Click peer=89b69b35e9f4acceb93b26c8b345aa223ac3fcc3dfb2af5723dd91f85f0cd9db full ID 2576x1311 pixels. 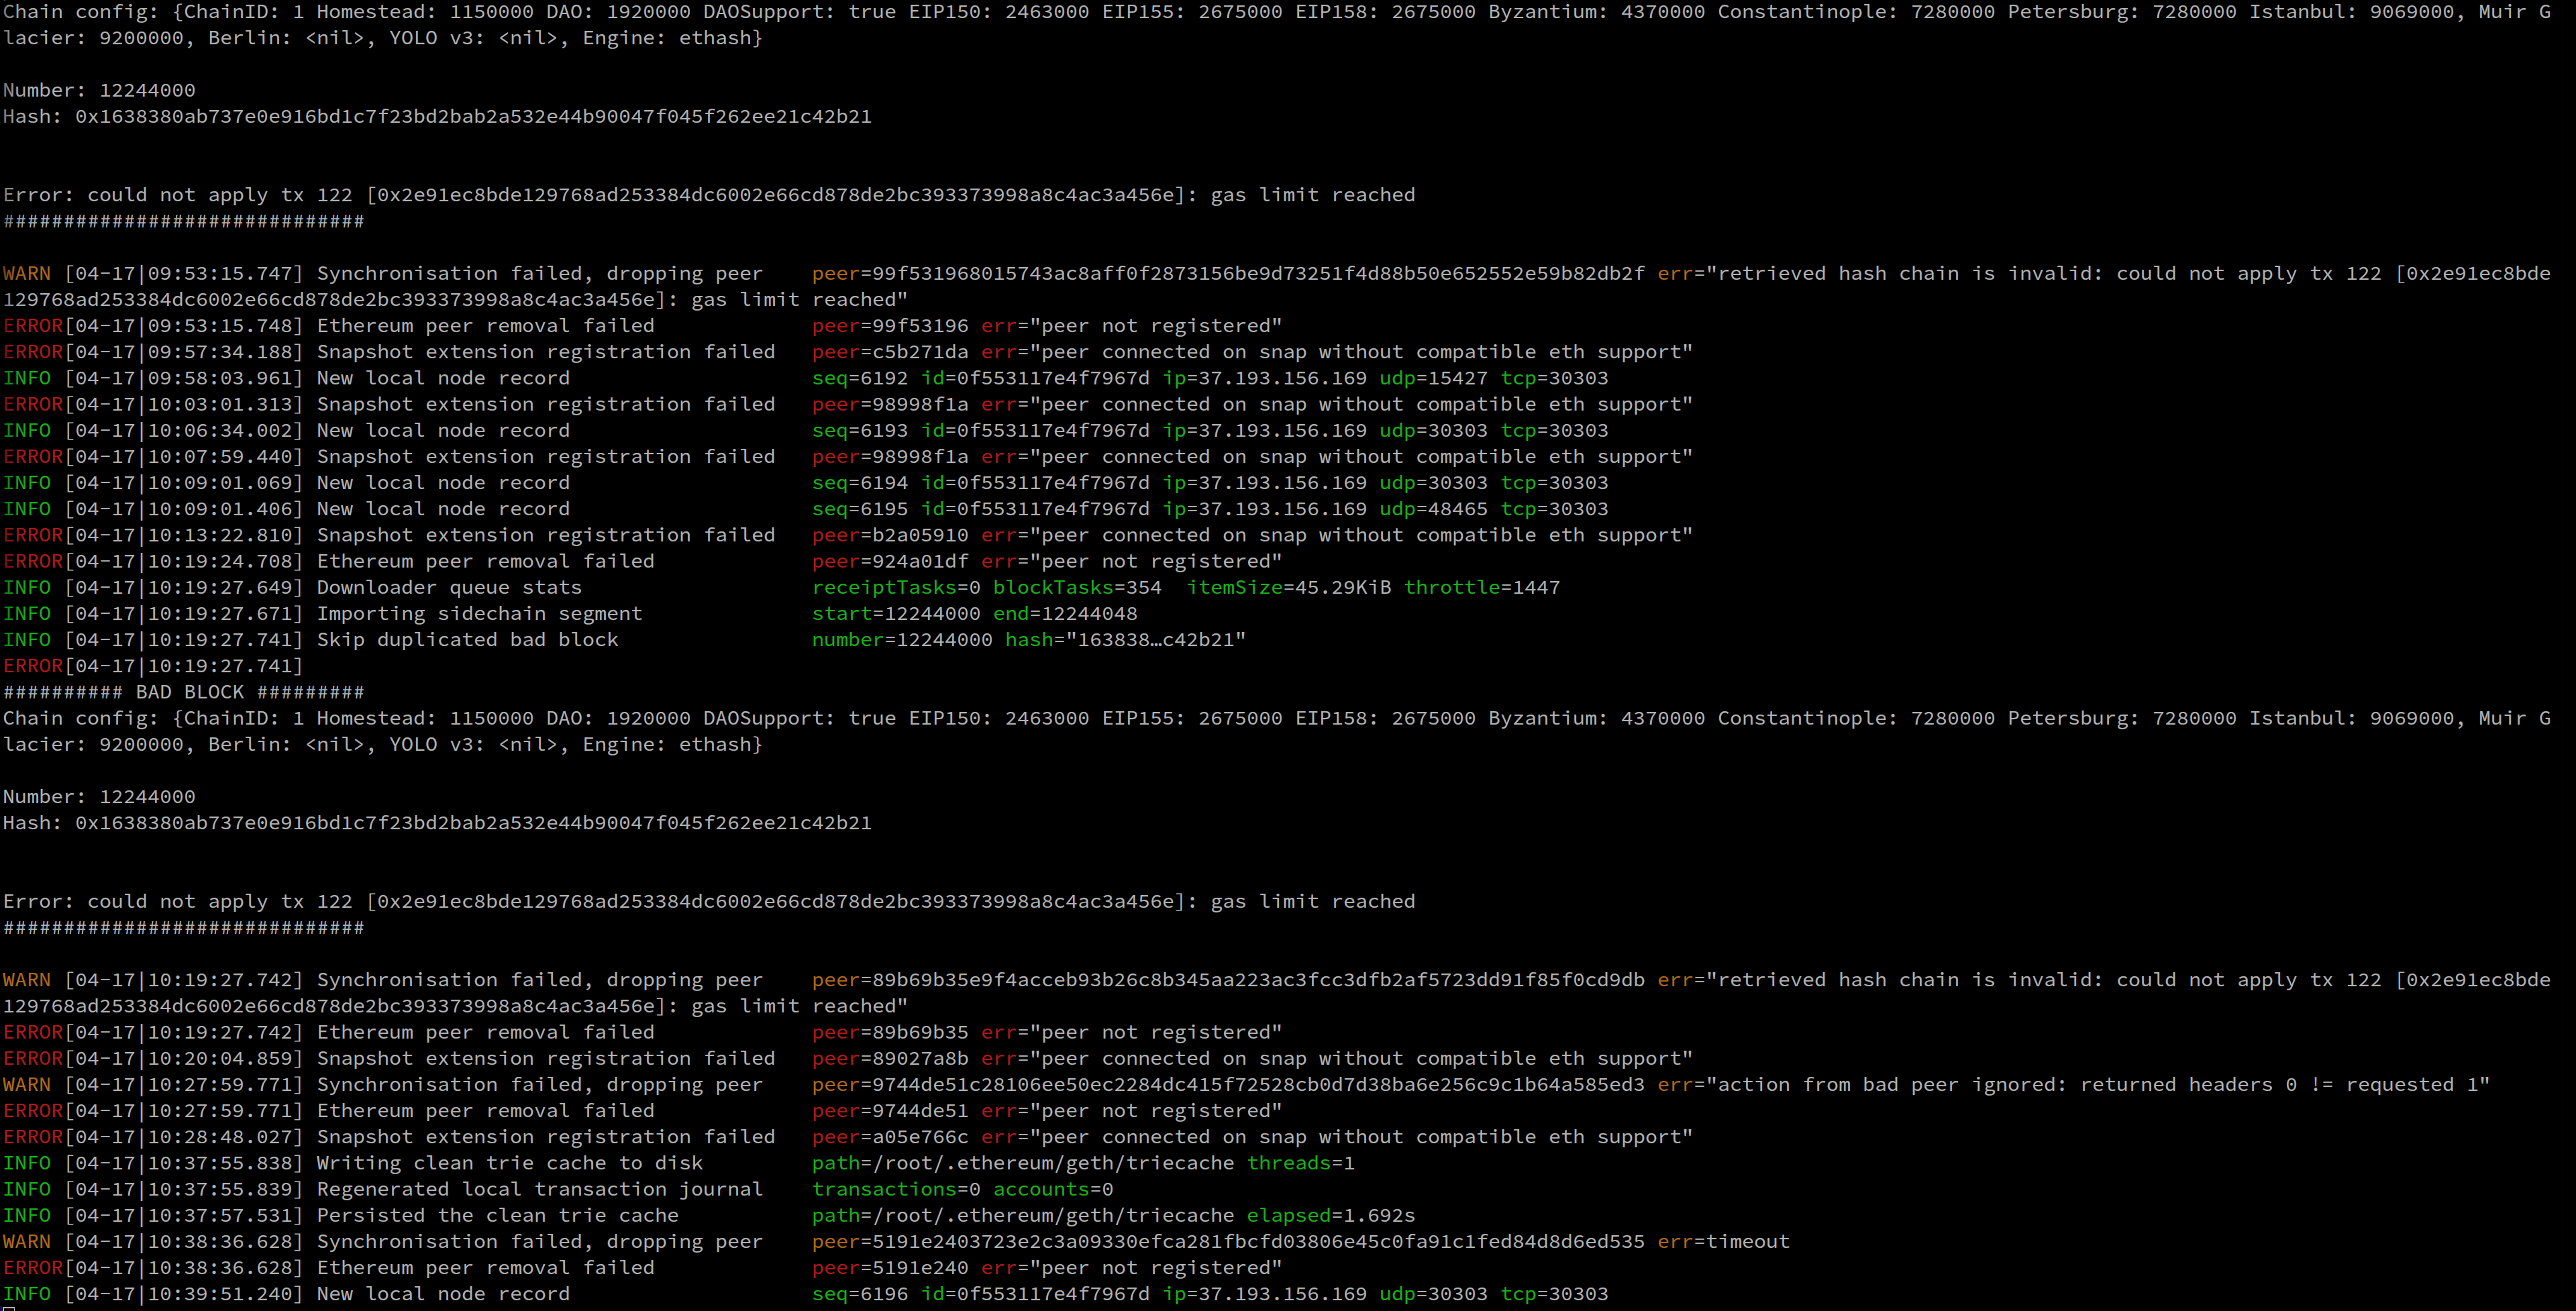tap(1228, 980)
